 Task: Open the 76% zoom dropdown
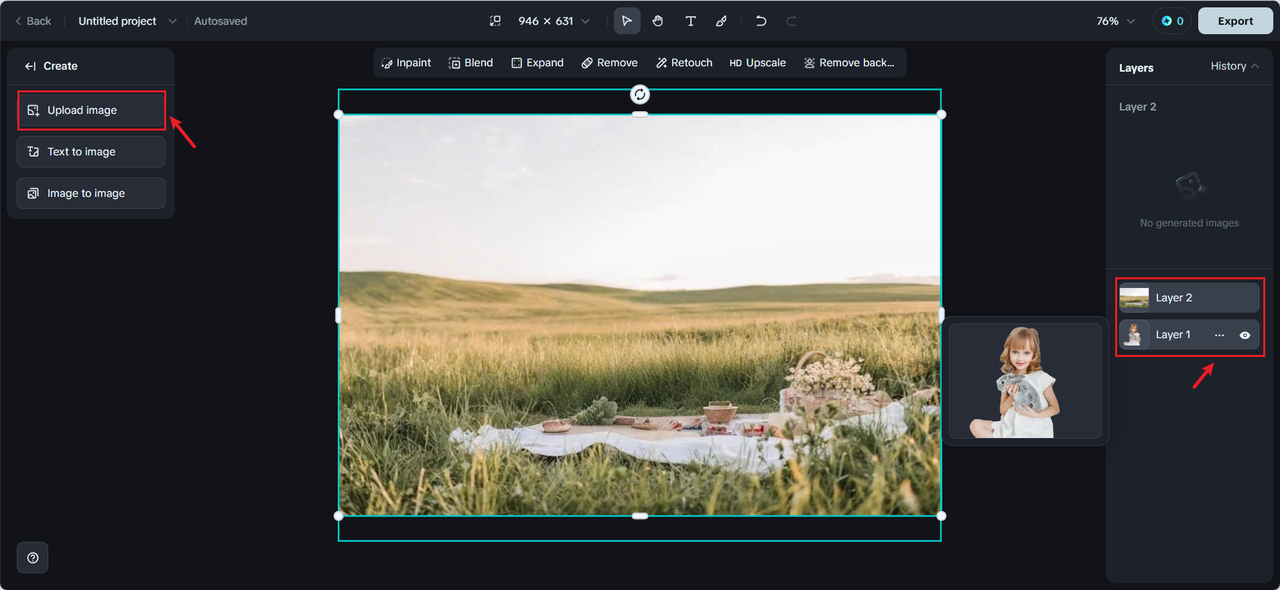pos(1116,21)
